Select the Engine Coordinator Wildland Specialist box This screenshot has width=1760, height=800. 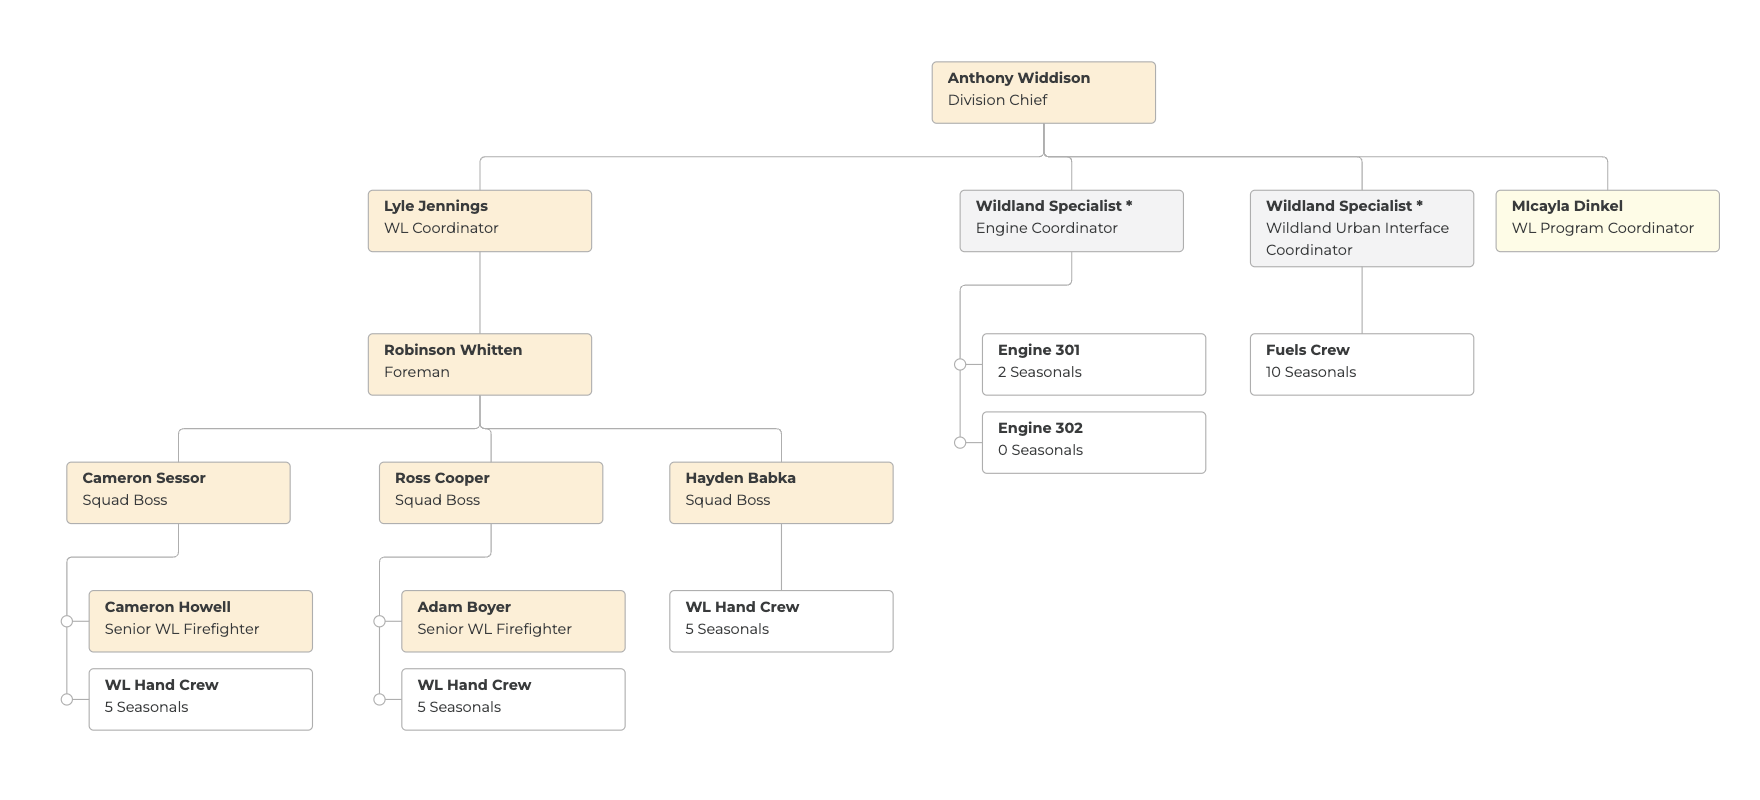click(x=1071, y=220)
